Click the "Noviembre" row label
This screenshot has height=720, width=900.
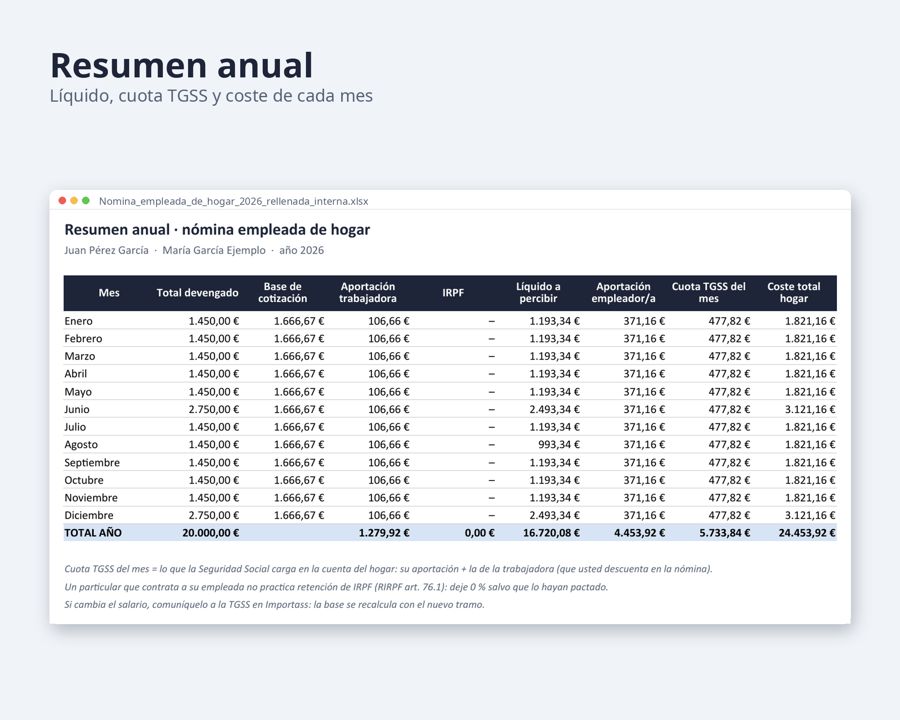click(x=91, y=498)
